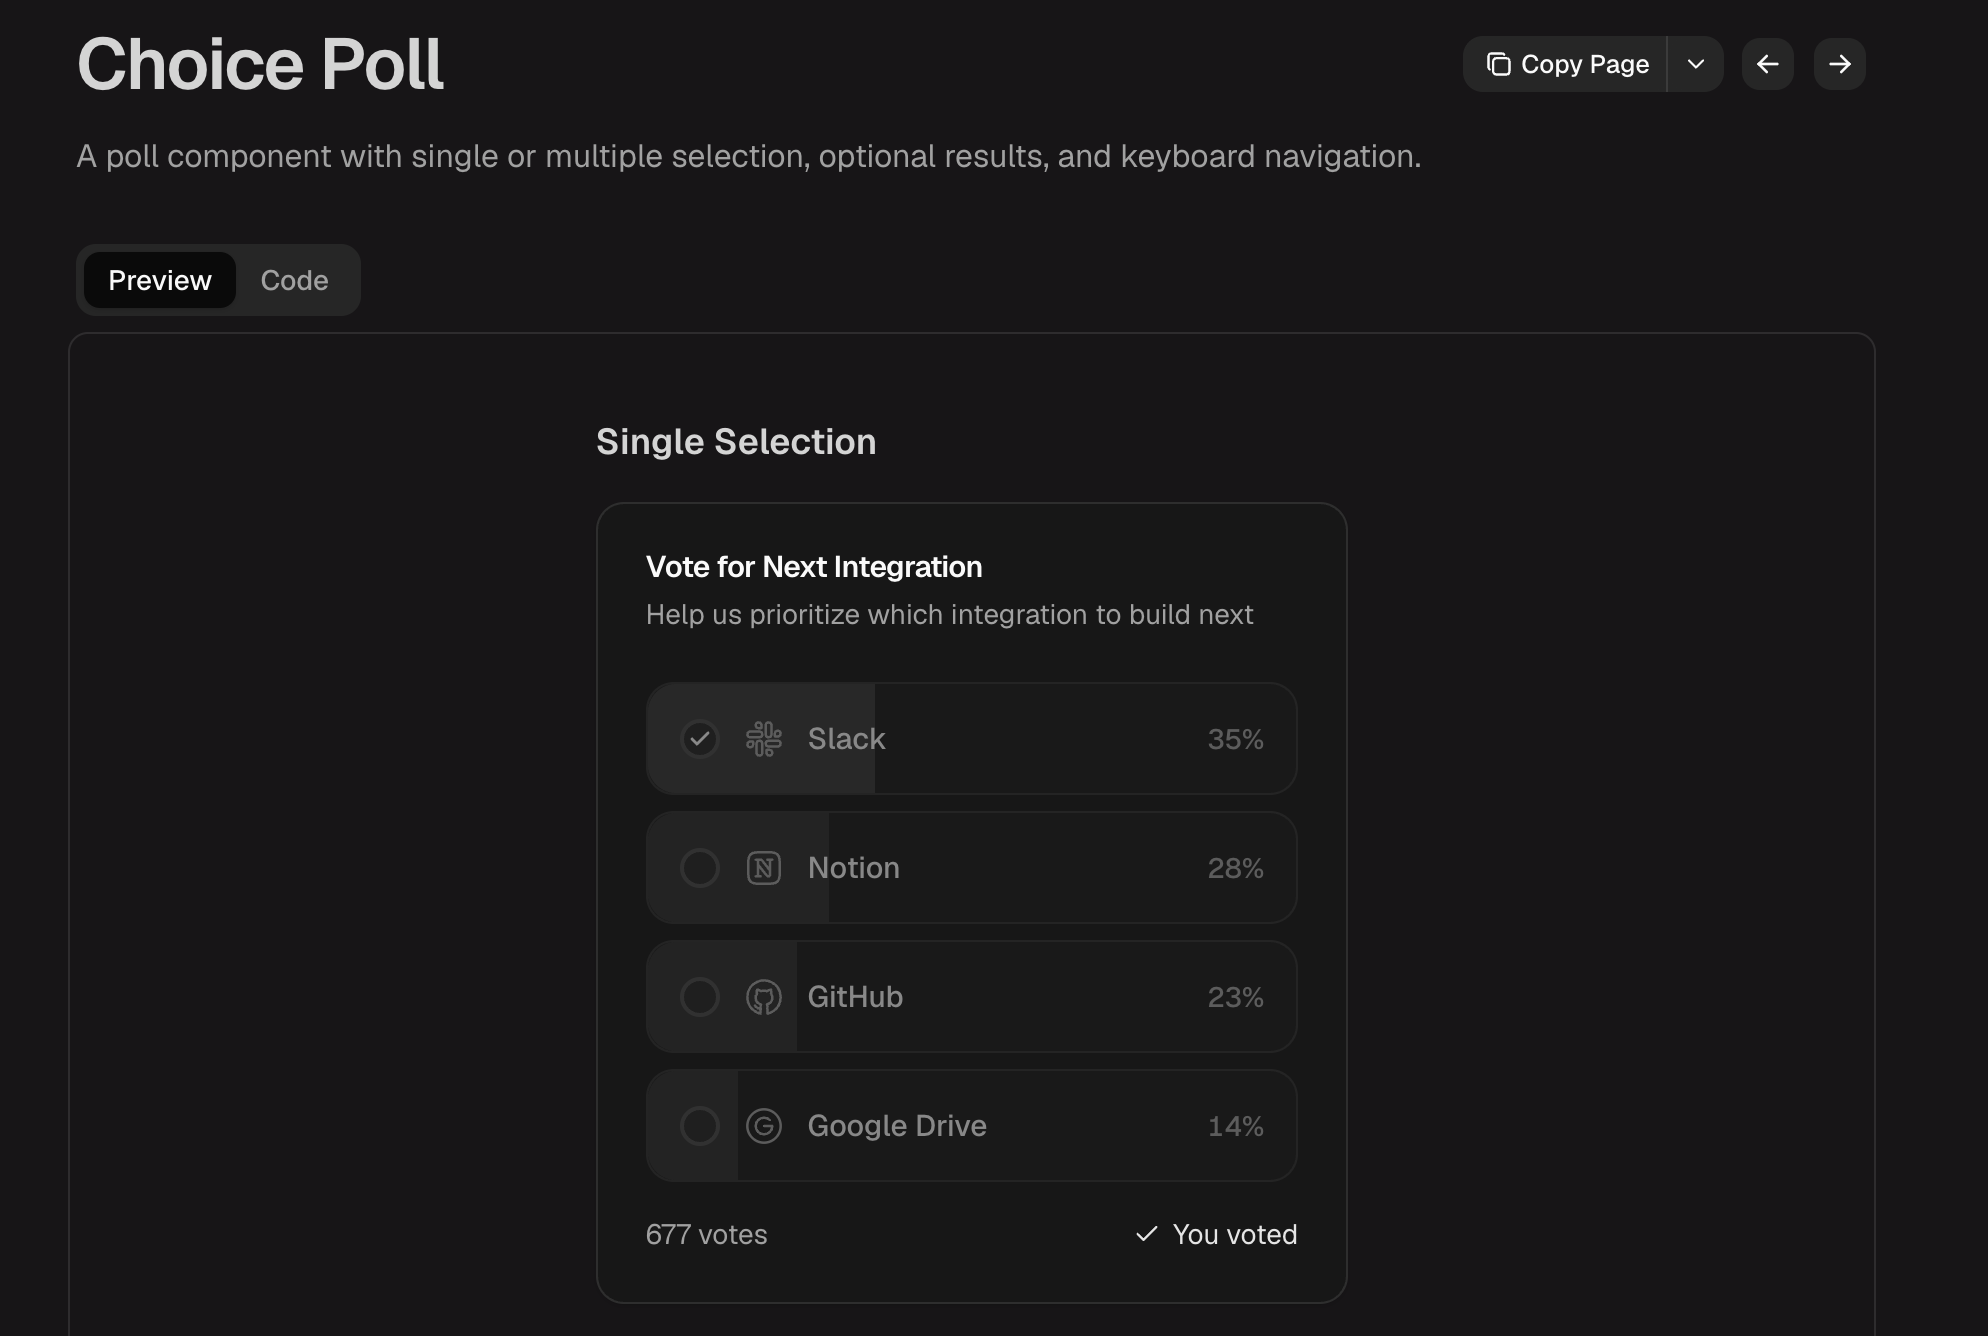
Task: Expand the Copy Page dropdown chevron
Action: 1696,64
